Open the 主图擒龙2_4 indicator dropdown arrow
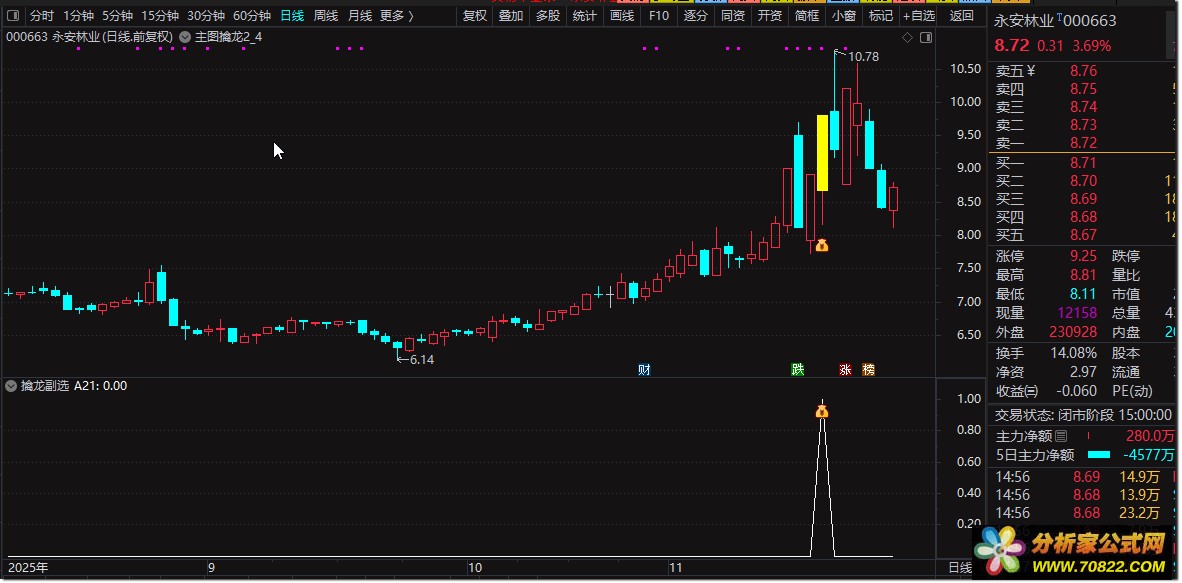This screenshot has height=583, width=1182. click(x=185, y=37)
